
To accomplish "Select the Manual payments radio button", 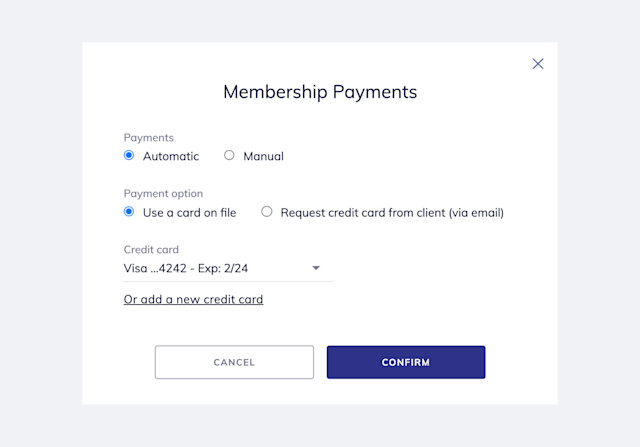I will tap(229, 156).
